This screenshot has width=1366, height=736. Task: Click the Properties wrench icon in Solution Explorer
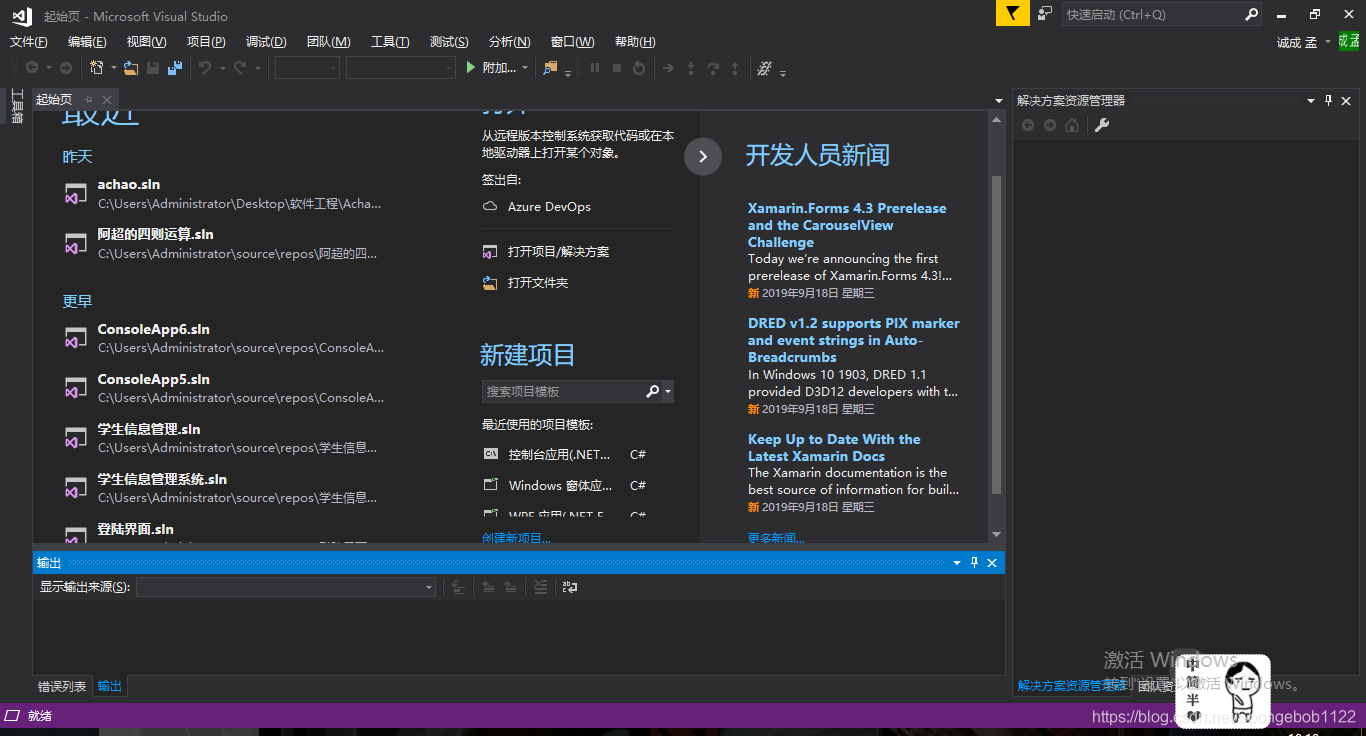1102,125
